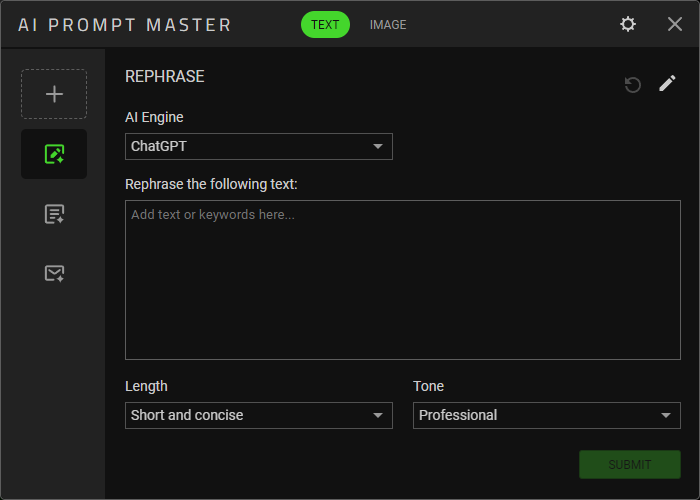Open the AI Engine ChatGPT dropdown

[258, 147]
